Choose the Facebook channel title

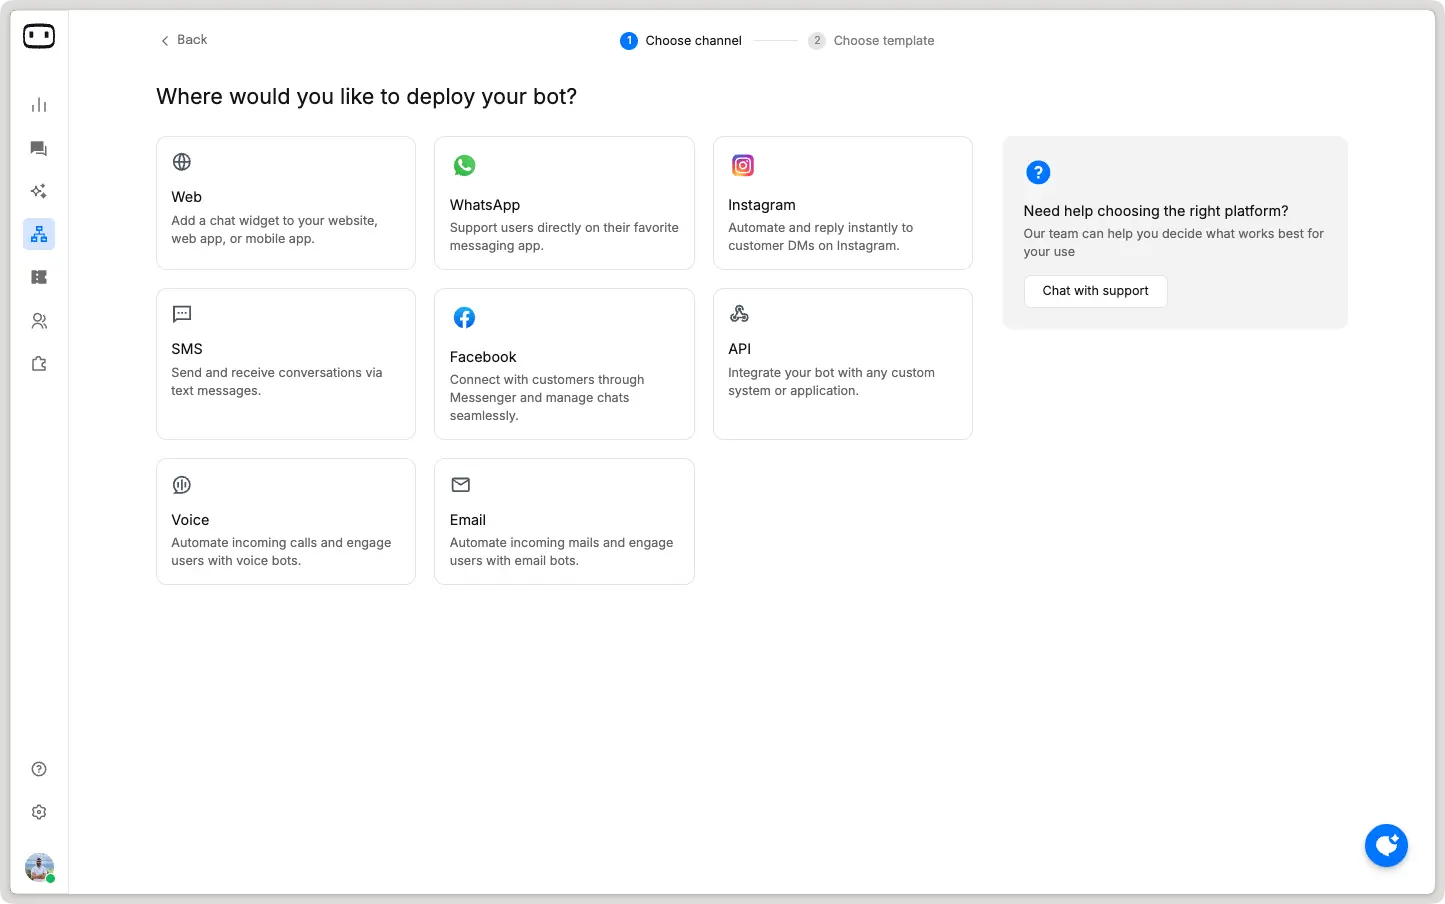pyautogui.click(x=483, y=357)
